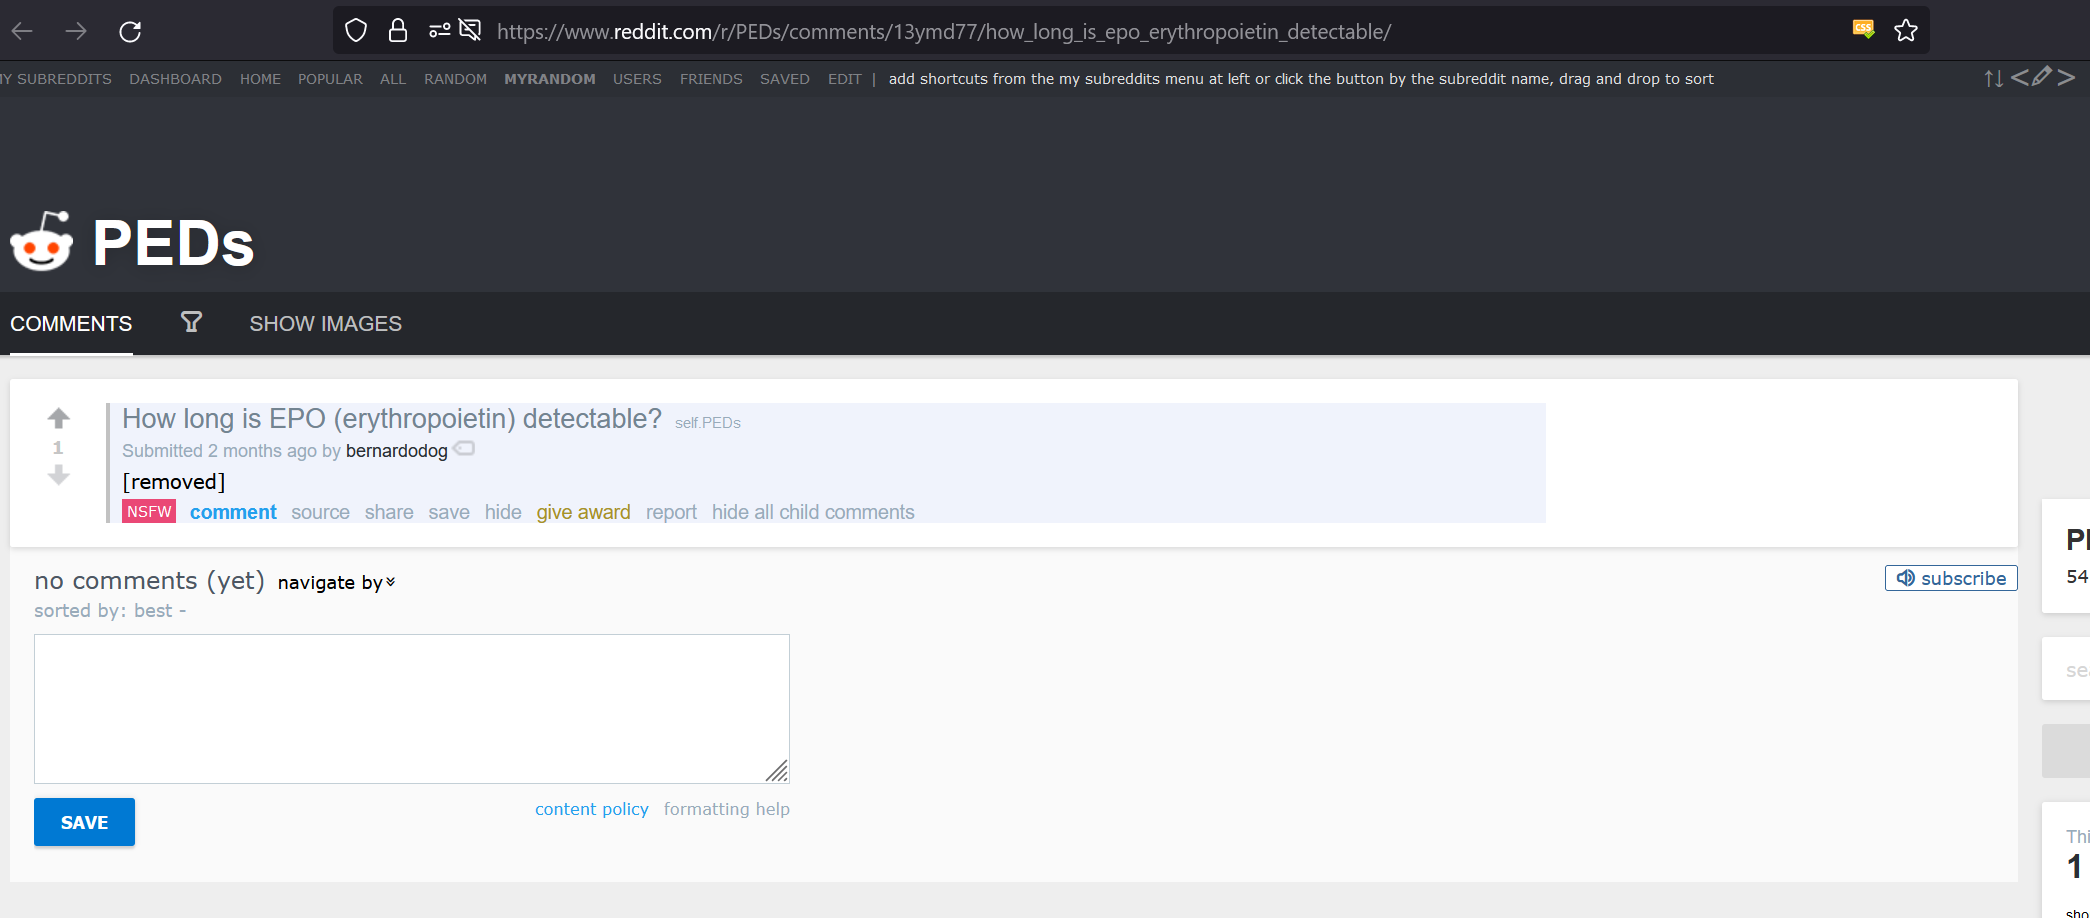Expand the navigate by dropdown
Viewport: 2090px width, 918px height.
click(x=336, y=583)
